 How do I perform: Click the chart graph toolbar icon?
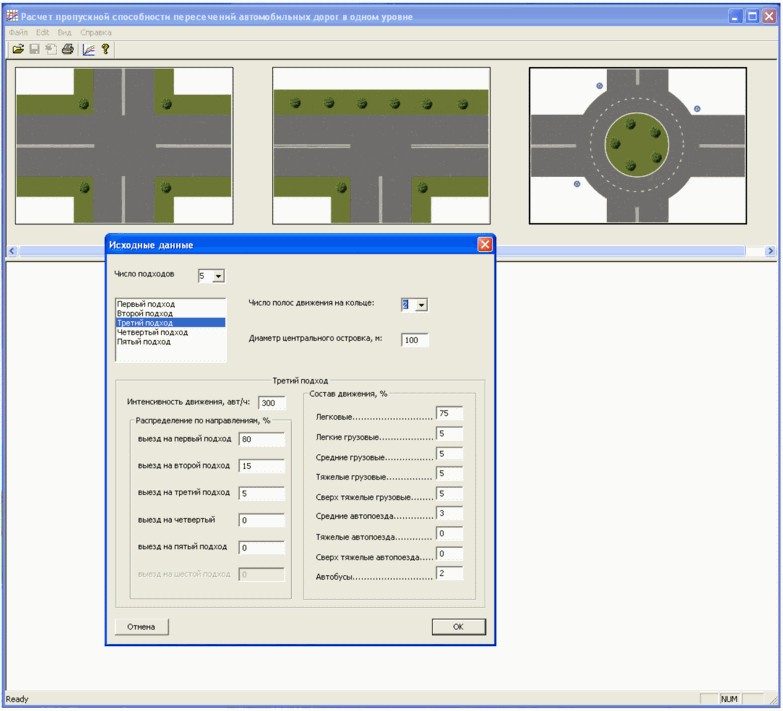pos(88,49)
